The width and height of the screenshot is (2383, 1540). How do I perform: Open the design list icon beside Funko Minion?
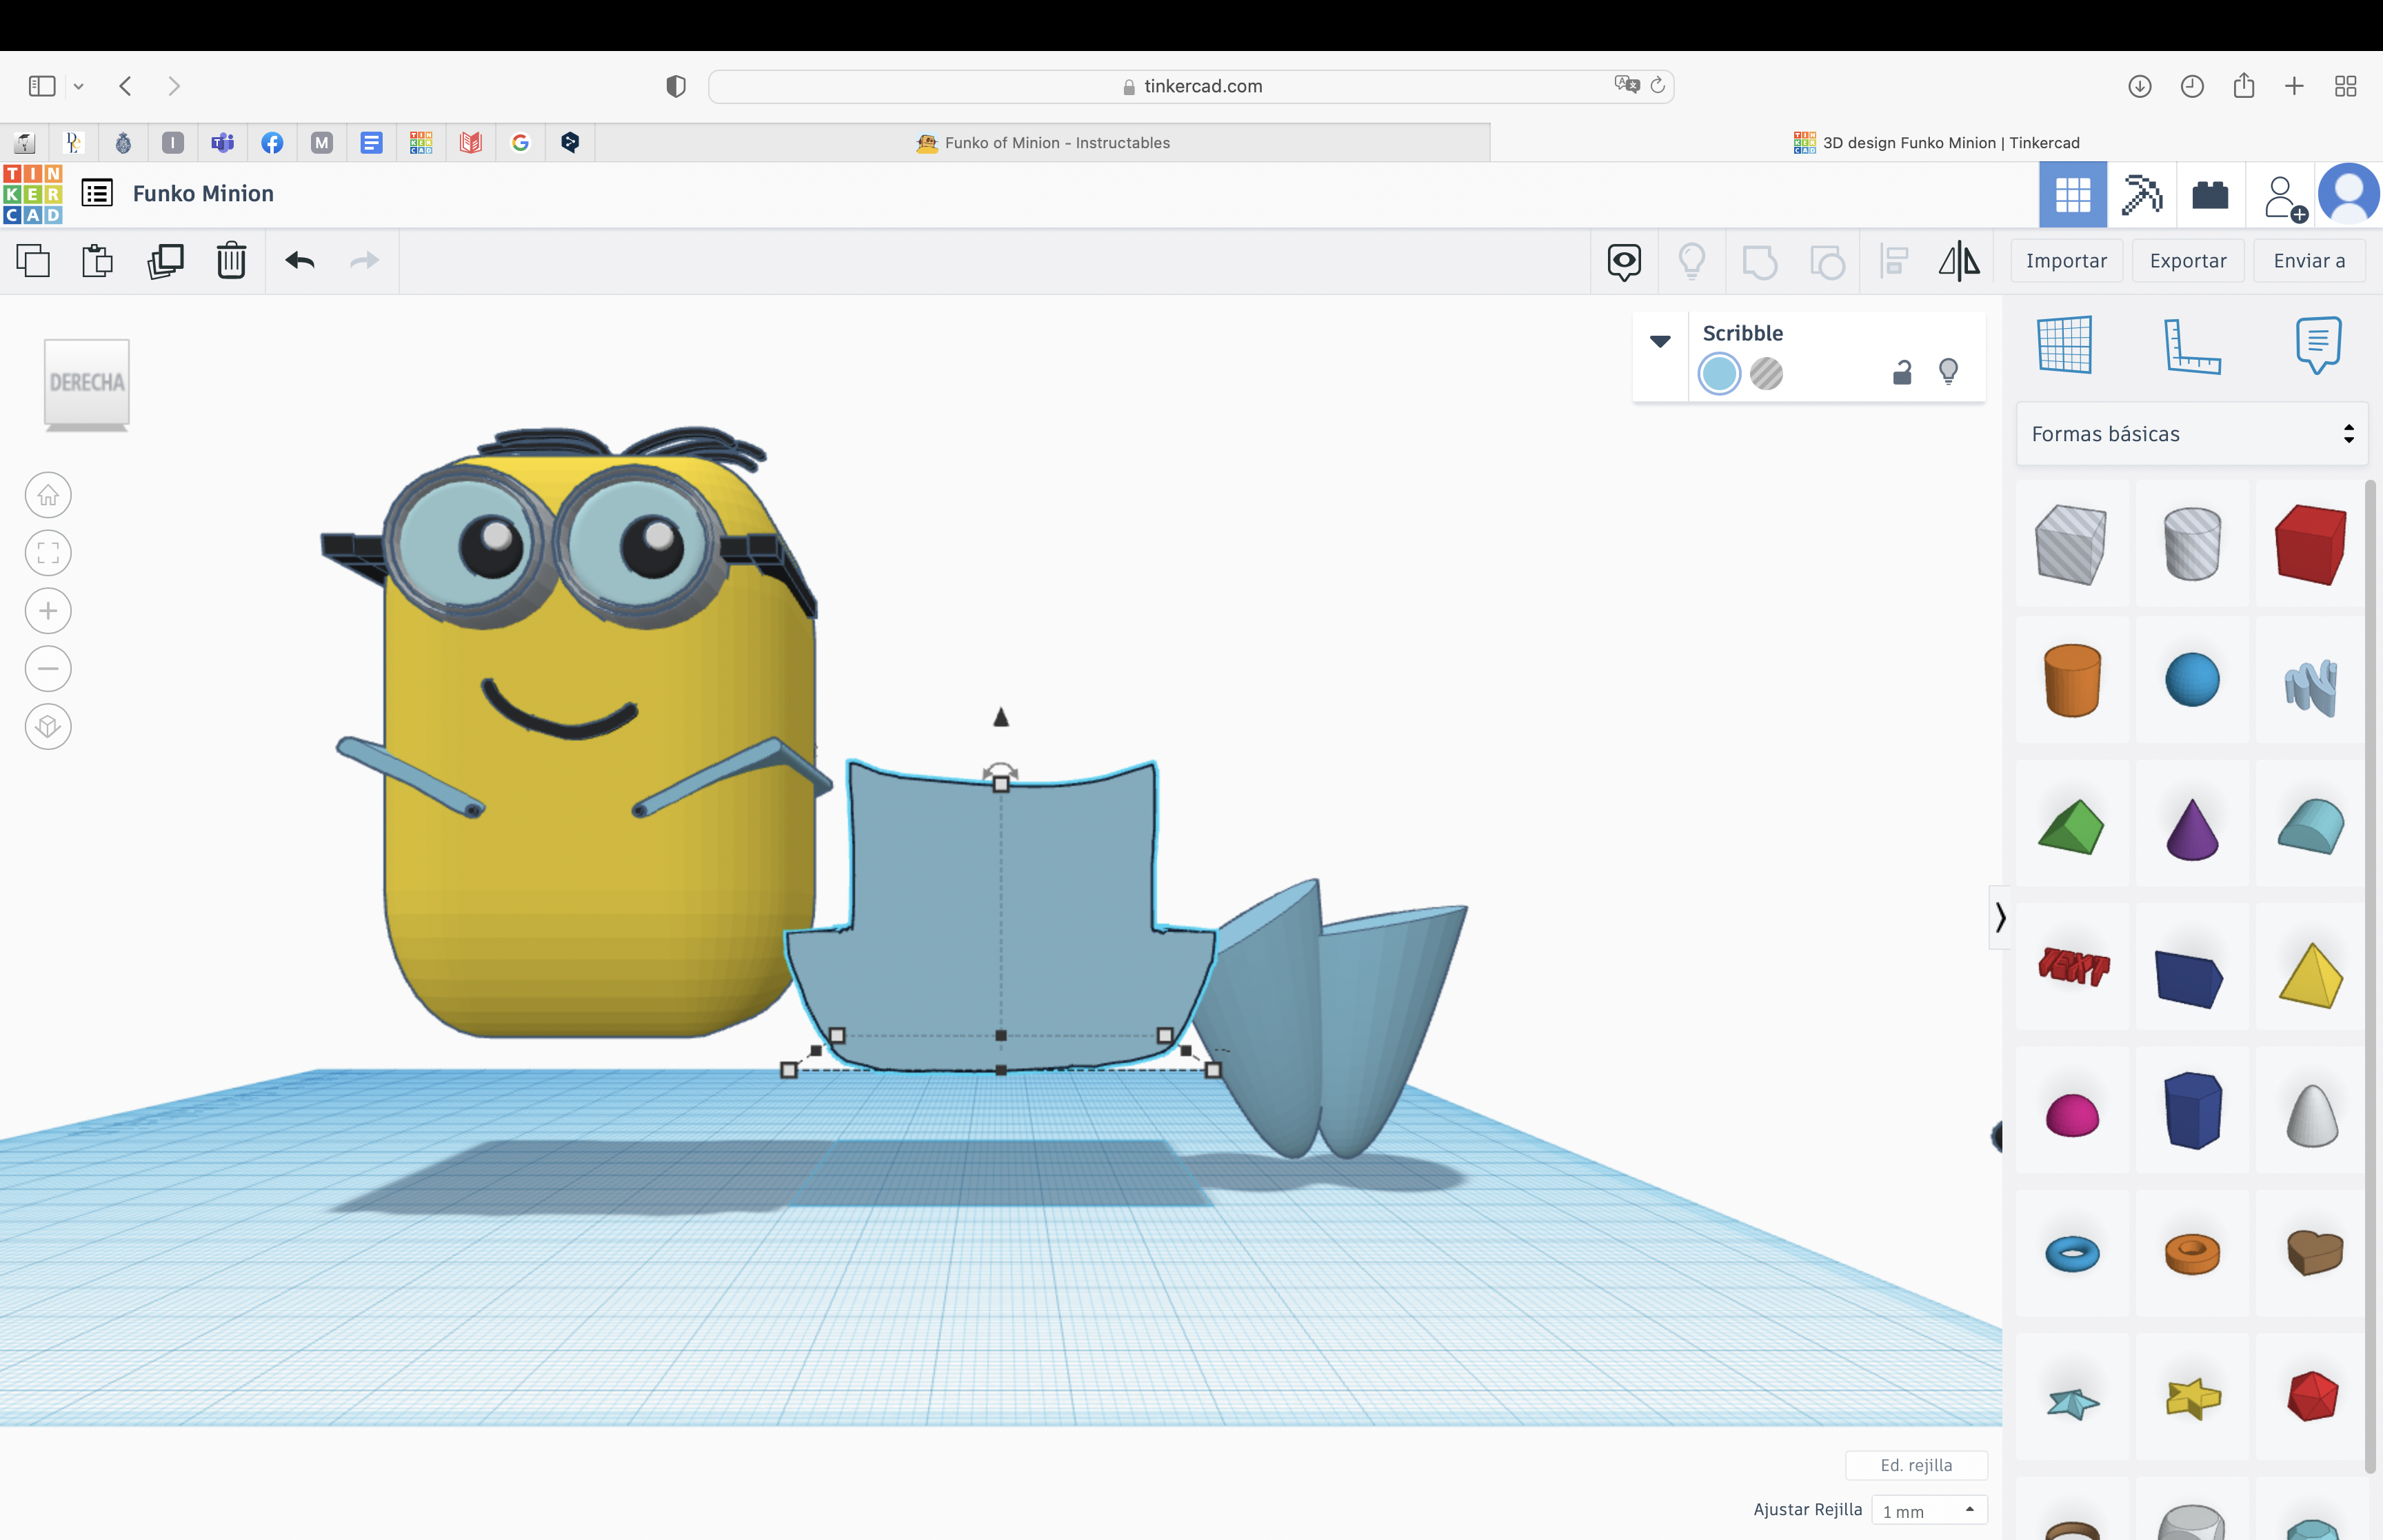click(97, 193)
